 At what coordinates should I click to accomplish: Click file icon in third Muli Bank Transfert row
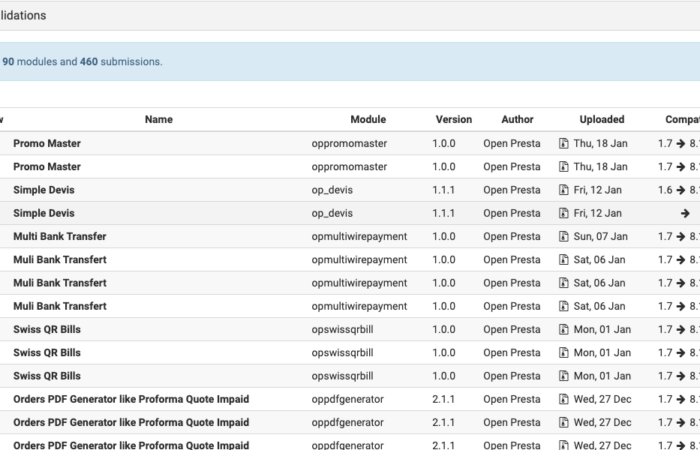tap(564, 306)
